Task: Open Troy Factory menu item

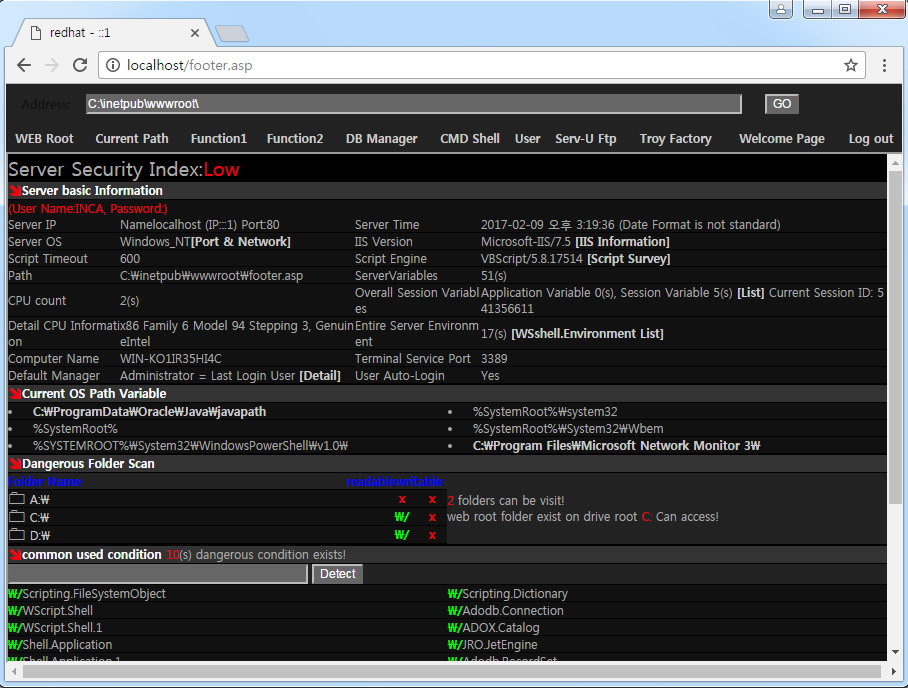Action: (x=675, y=139)
